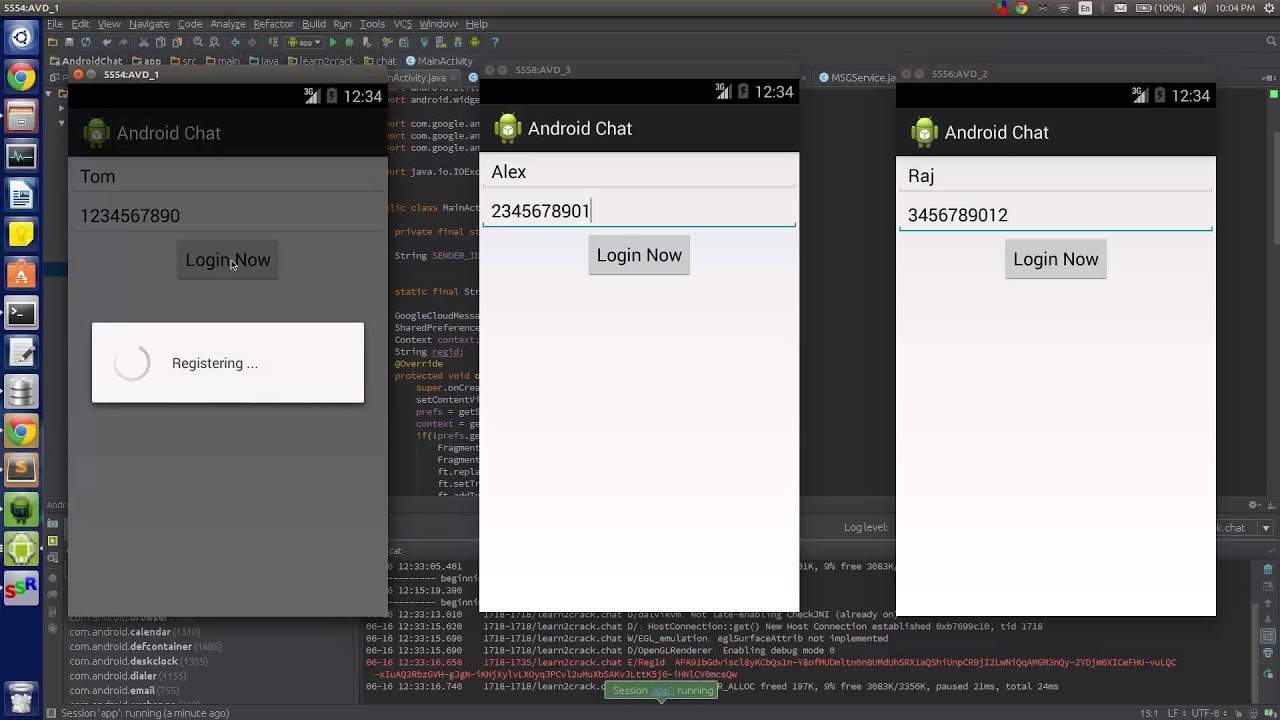Click the Copy icon in toolbar
Viewport: 1280px width, 720px height.
[160, 42]
